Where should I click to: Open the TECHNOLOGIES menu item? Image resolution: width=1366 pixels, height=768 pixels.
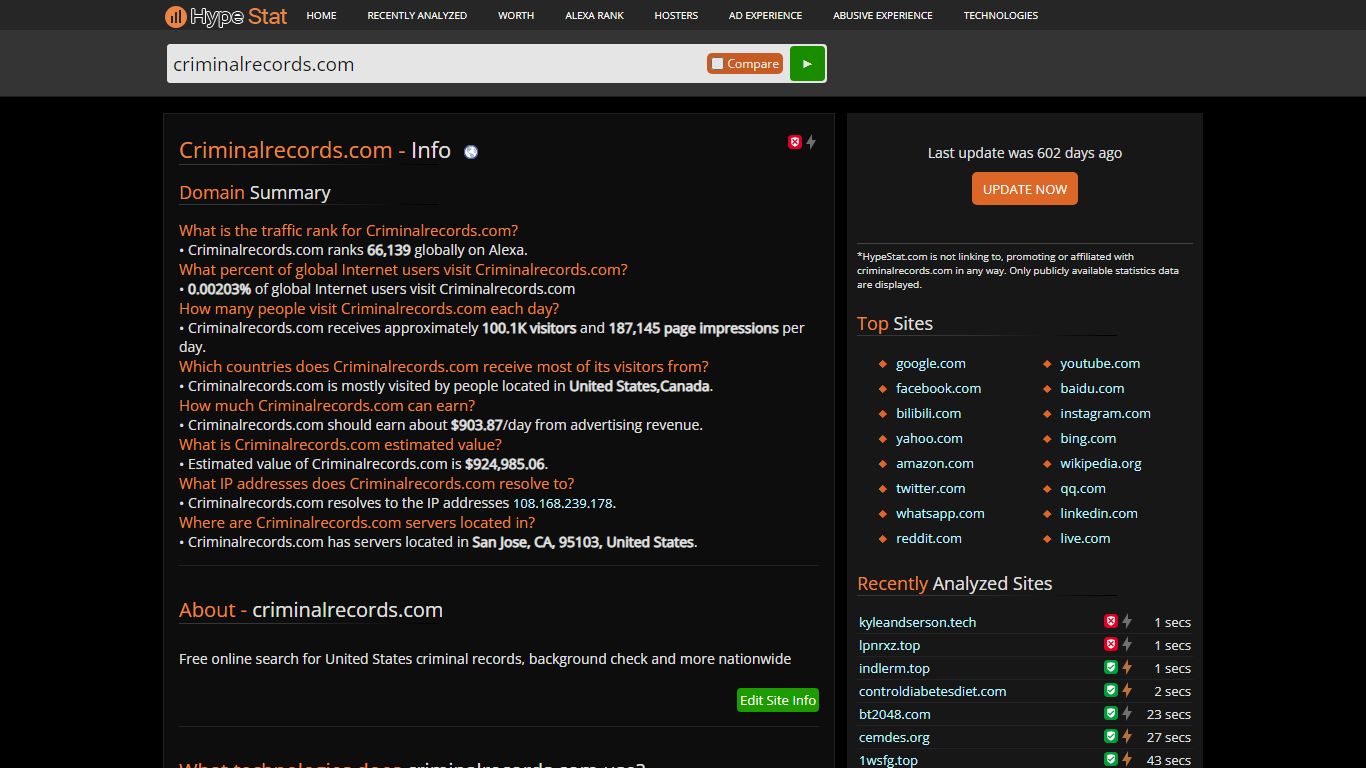[x=1001, y=15]
